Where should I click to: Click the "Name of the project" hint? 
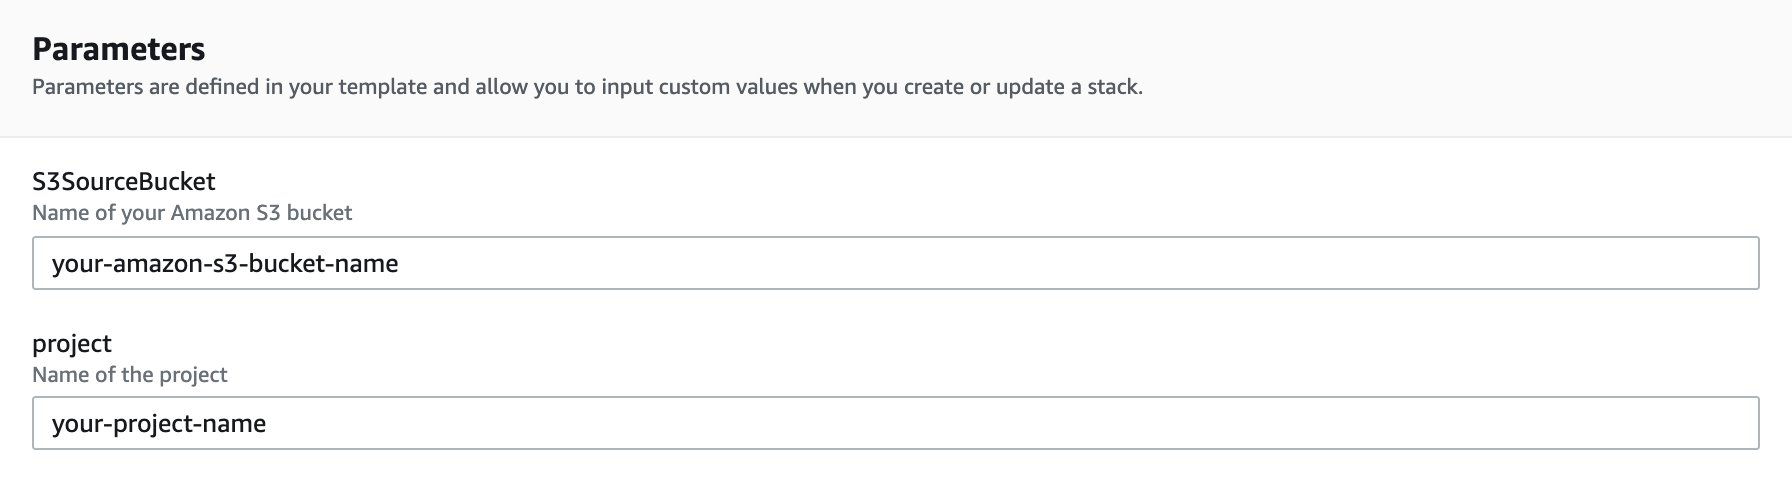tap(130, 375)
